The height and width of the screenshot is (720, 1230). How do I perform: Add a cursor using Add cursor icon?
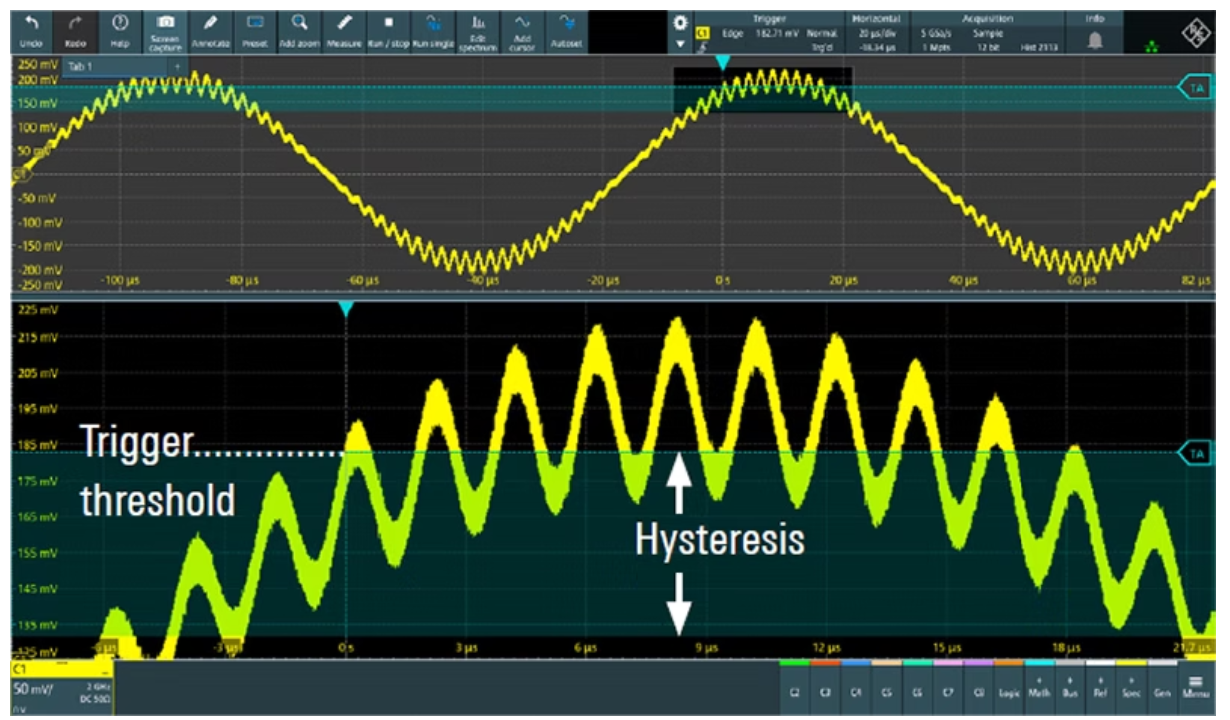click(x=522, y=31)
